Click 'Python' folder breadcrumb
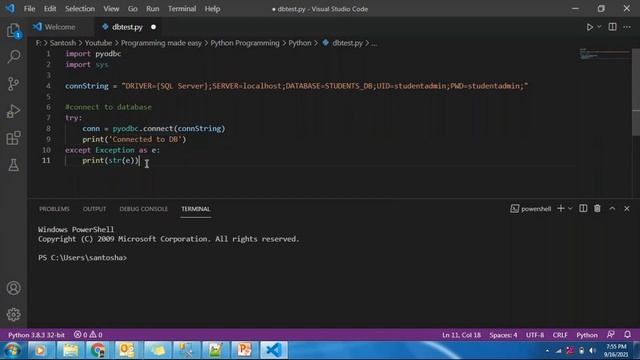Screen dimensions: 640x360 300,43
